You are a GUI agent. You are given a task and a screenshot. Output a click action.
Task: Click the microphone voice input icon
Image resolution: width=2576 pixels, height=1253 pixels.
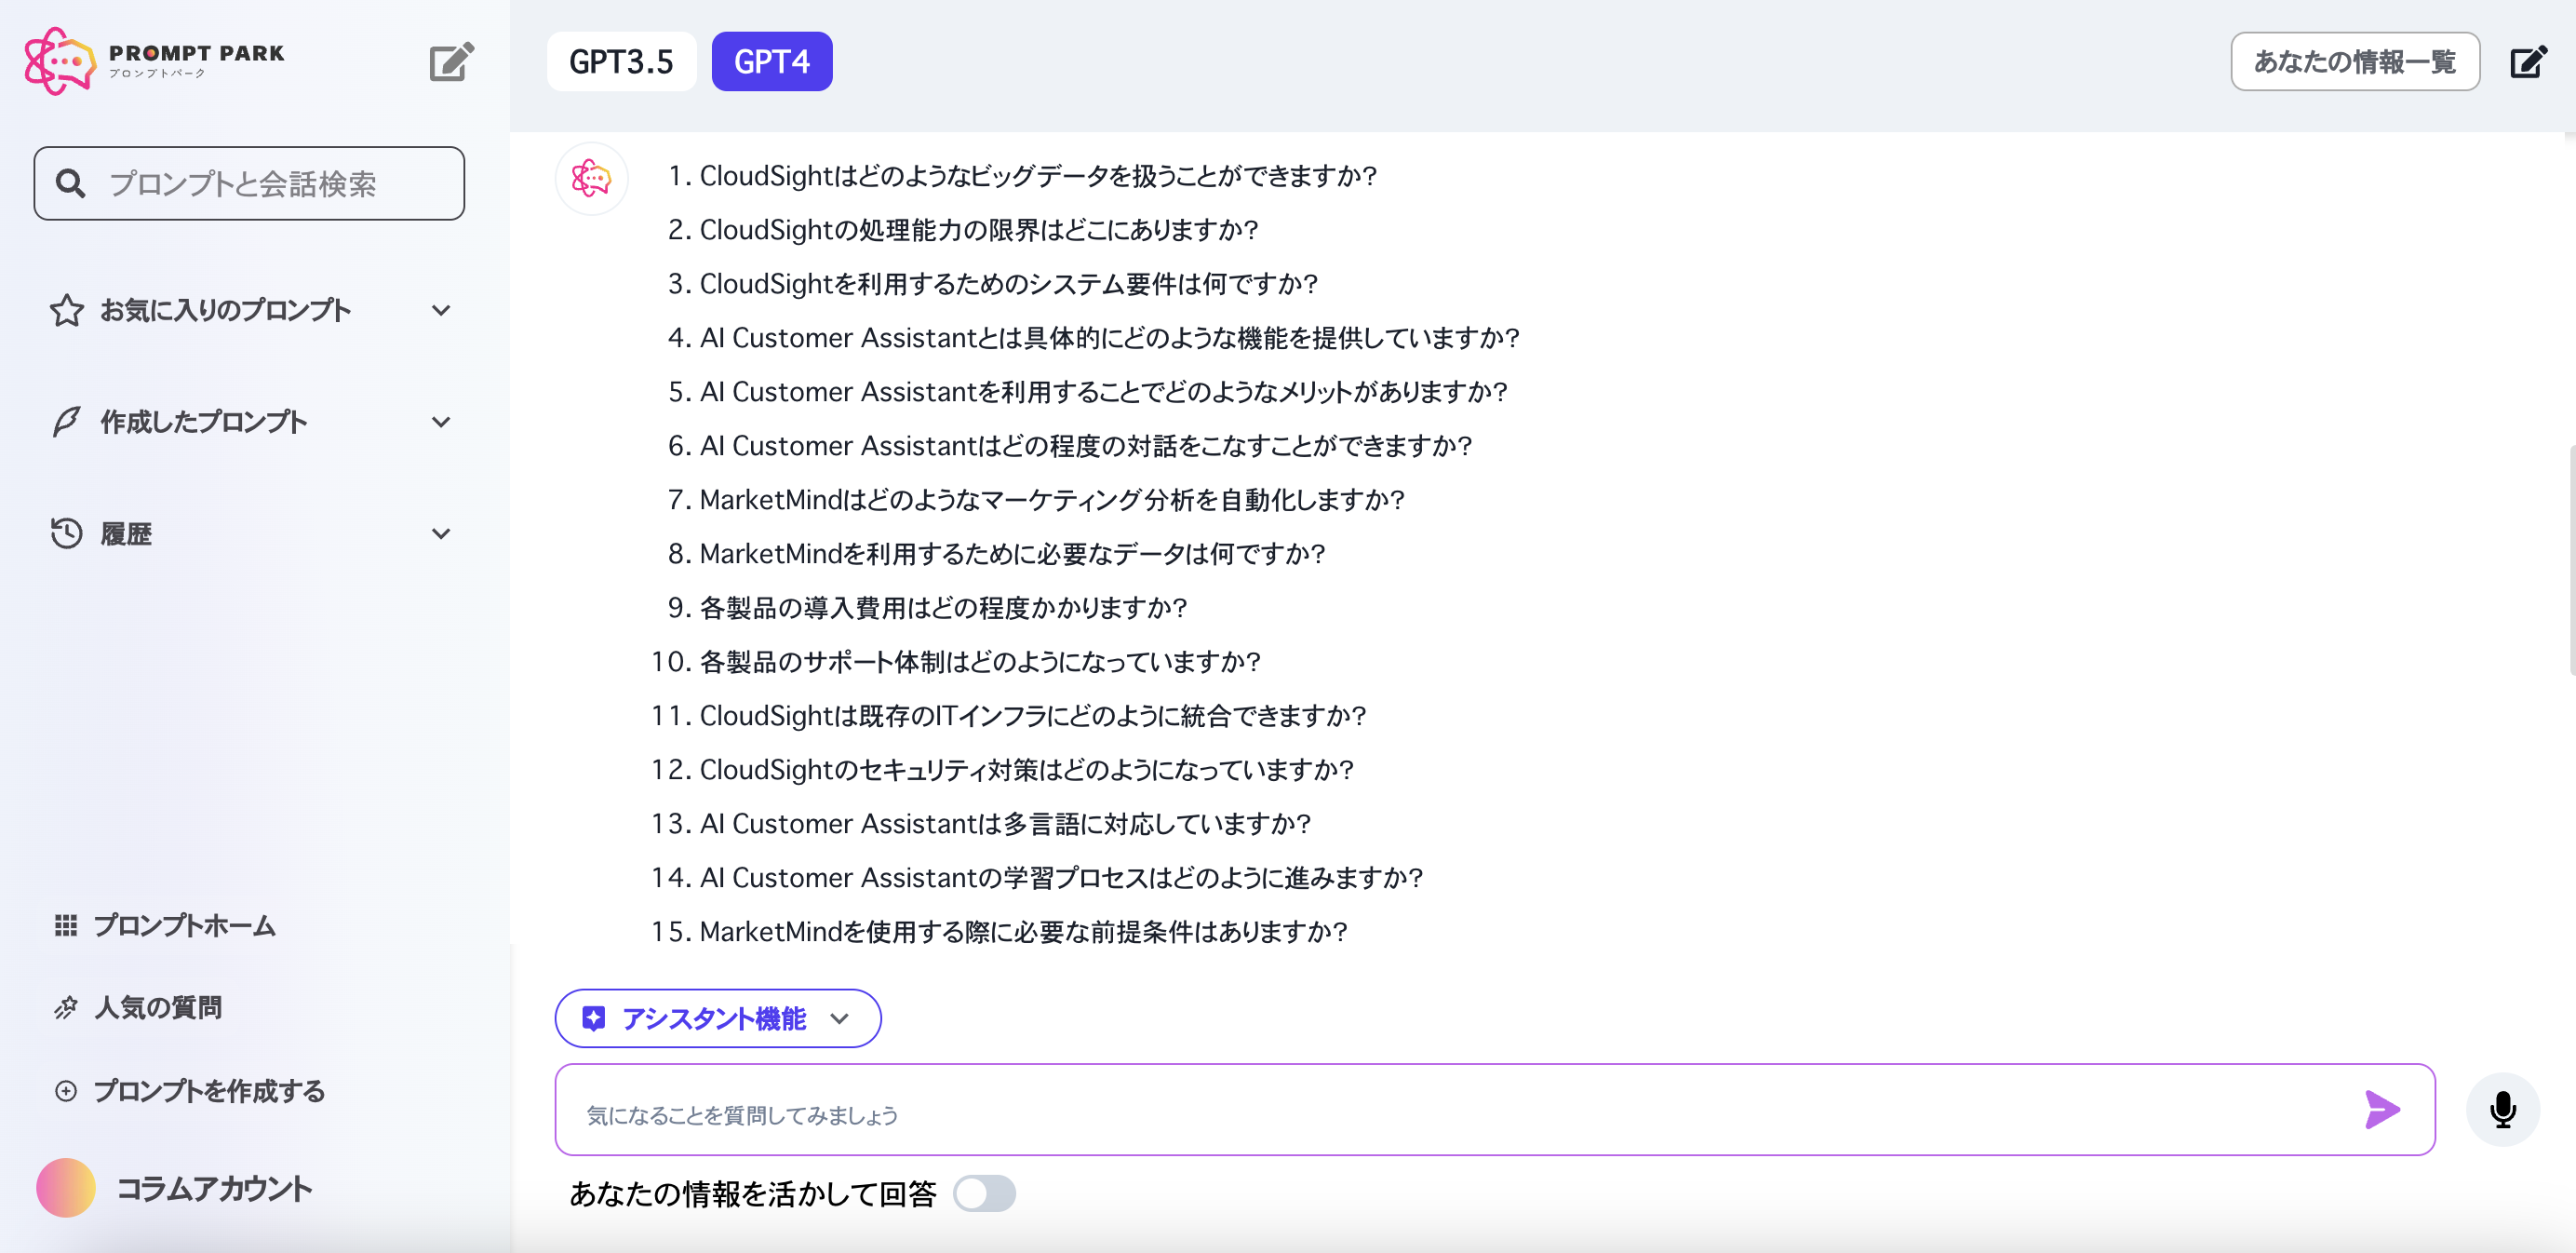tap(2502, 1109)
